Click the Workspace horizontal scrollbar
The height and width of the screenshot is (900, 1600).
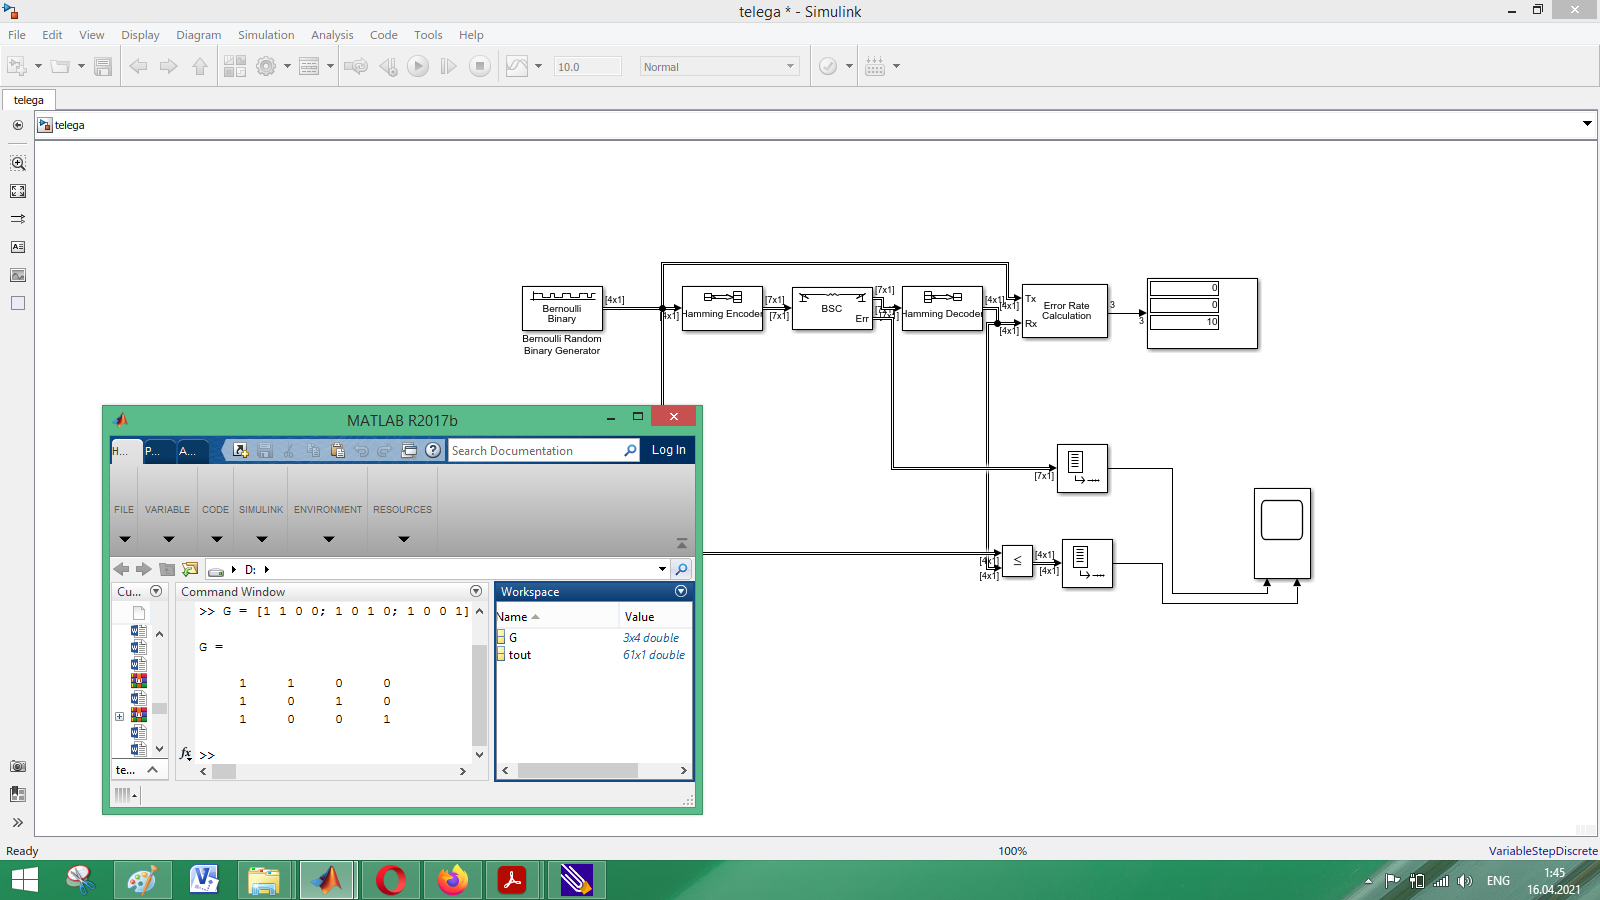[577, 770]
